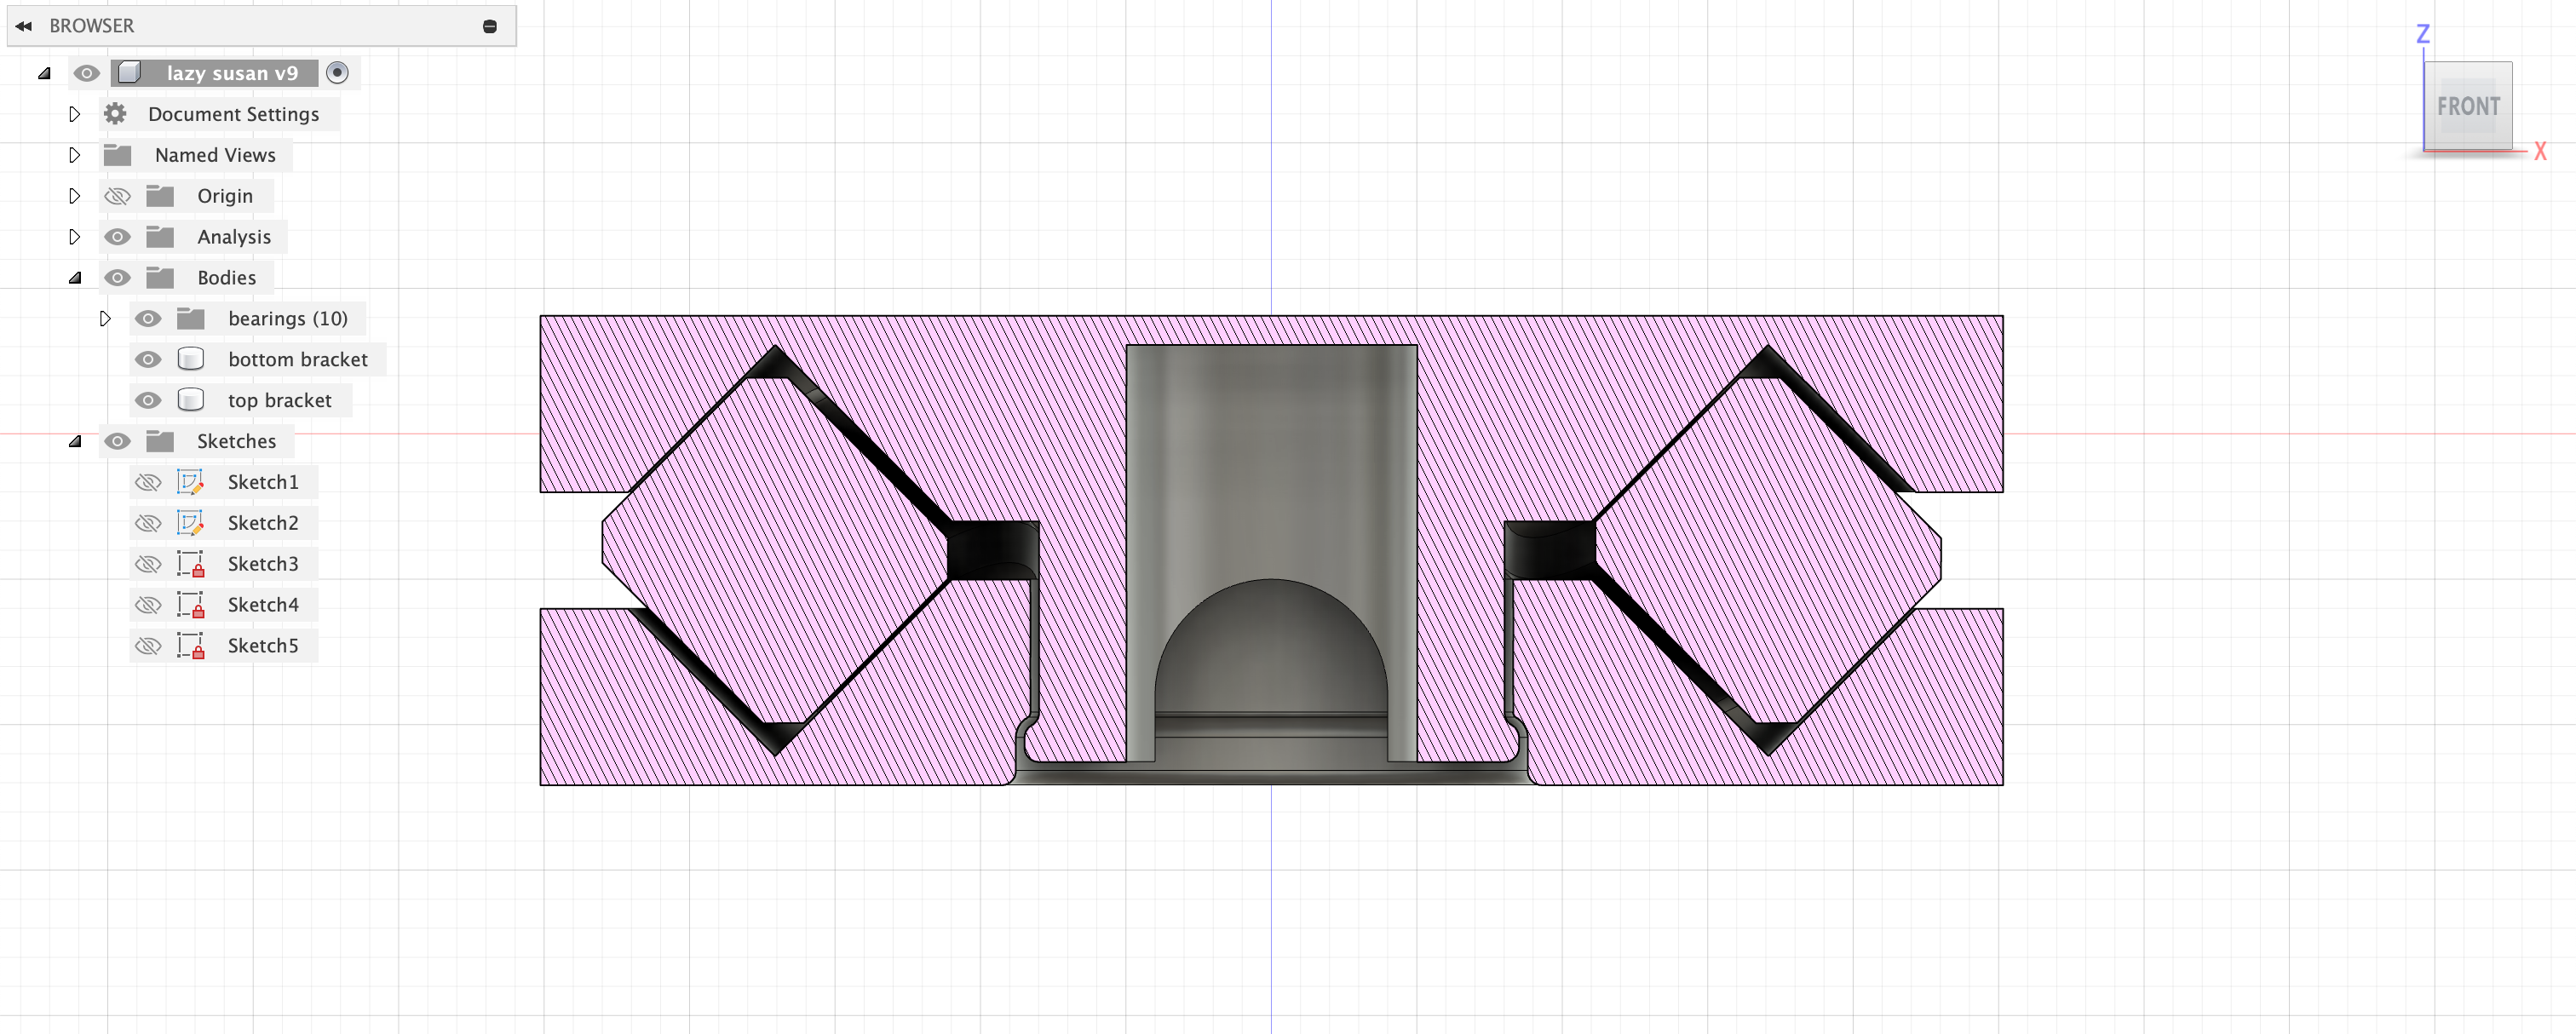Select the Analysis tree item
Image resolution: width=2576 pixels, height=1034 pixels.
click(234, 237)
